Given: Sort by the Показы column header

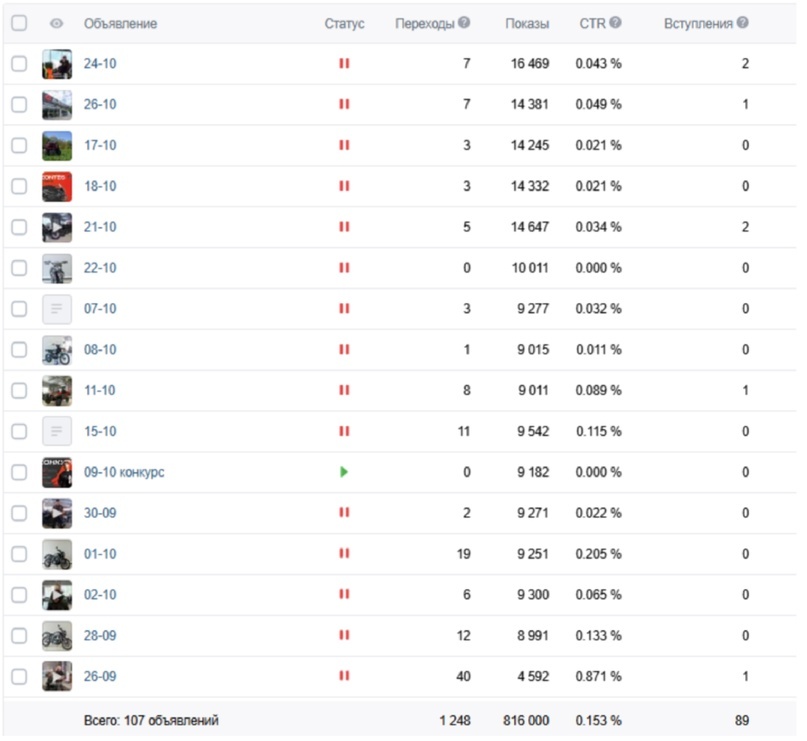Looking at the screenshot, I should click(527, 24).
